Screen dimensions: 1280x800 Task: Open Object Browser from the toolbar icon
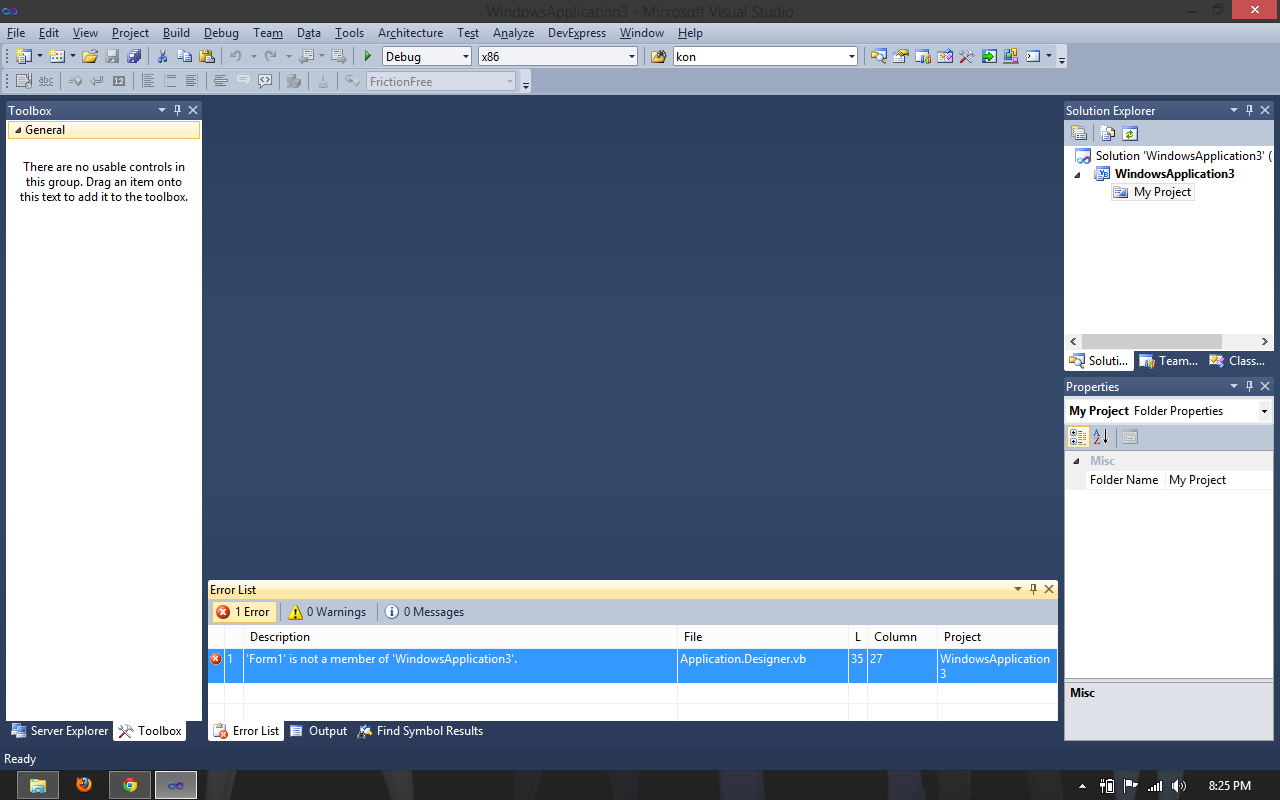click(x=945, y=56)
